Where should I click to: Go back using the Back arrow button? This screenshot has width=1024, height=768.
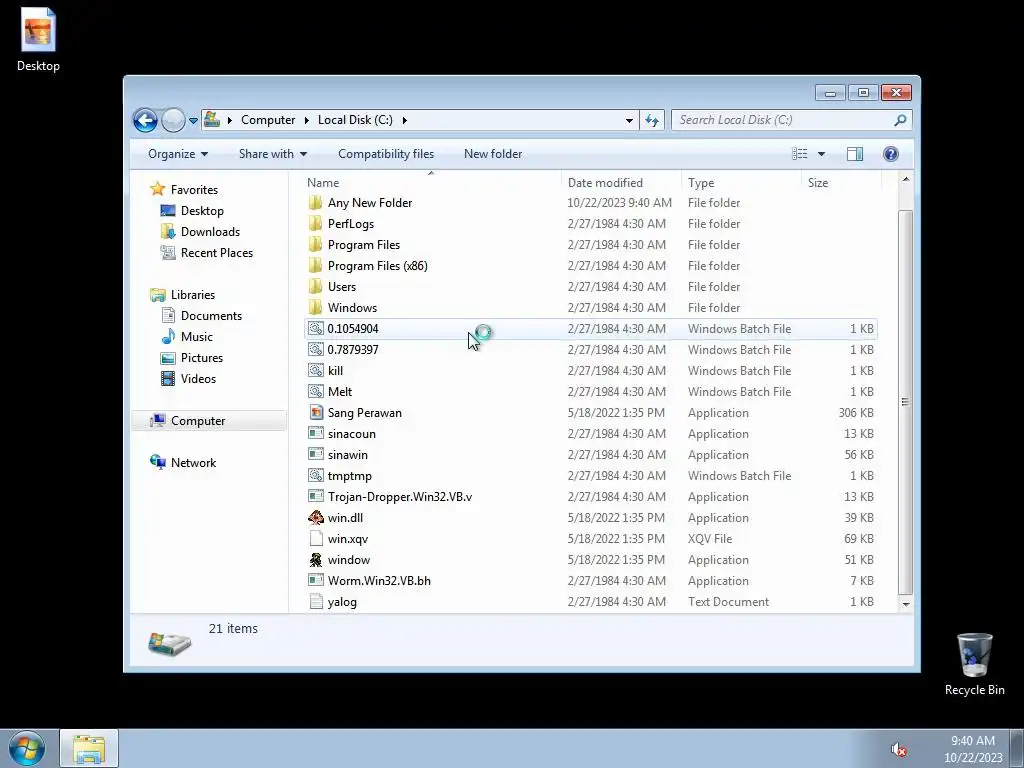pos(145,120)
